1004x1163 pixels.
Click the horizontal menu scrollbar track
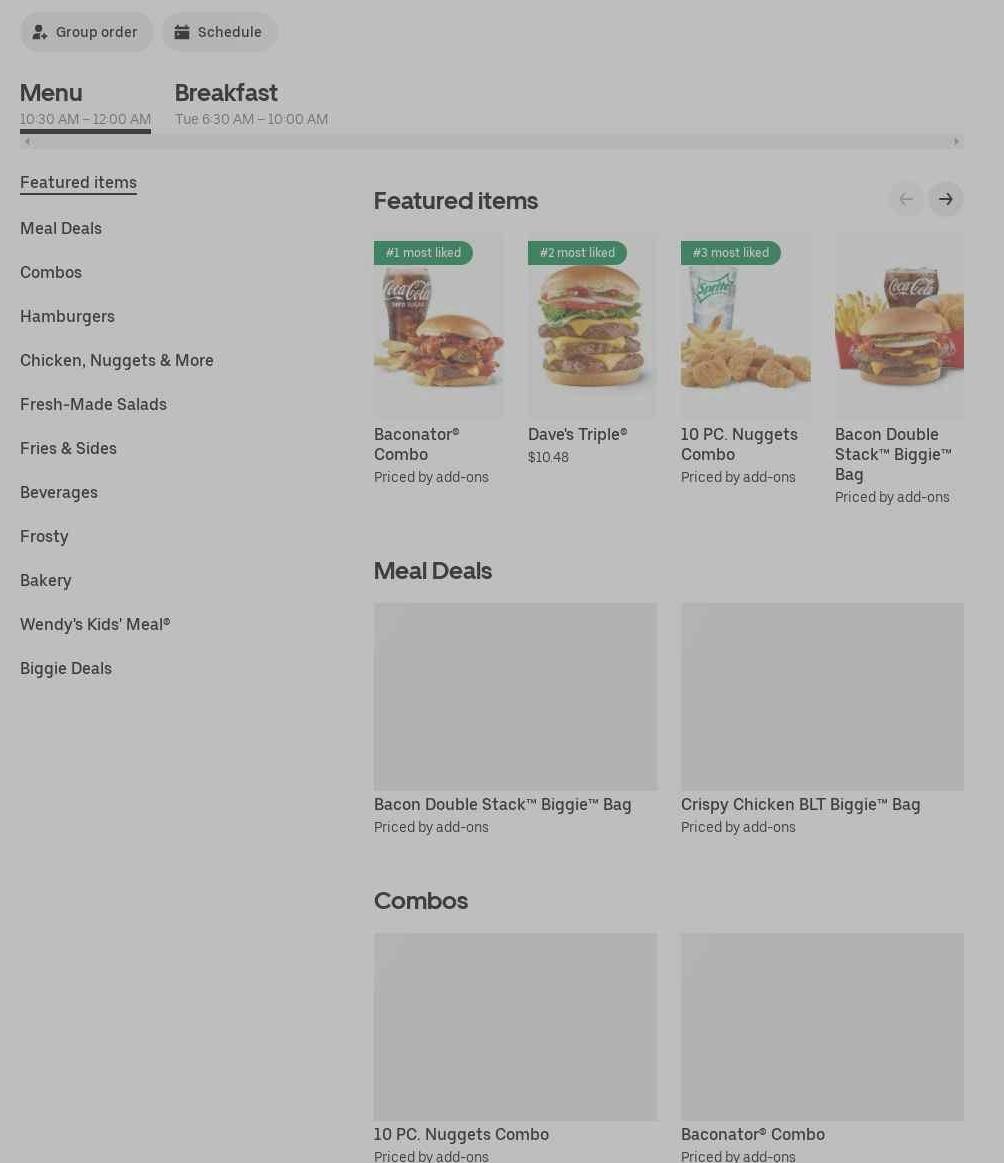pos(492,141)
